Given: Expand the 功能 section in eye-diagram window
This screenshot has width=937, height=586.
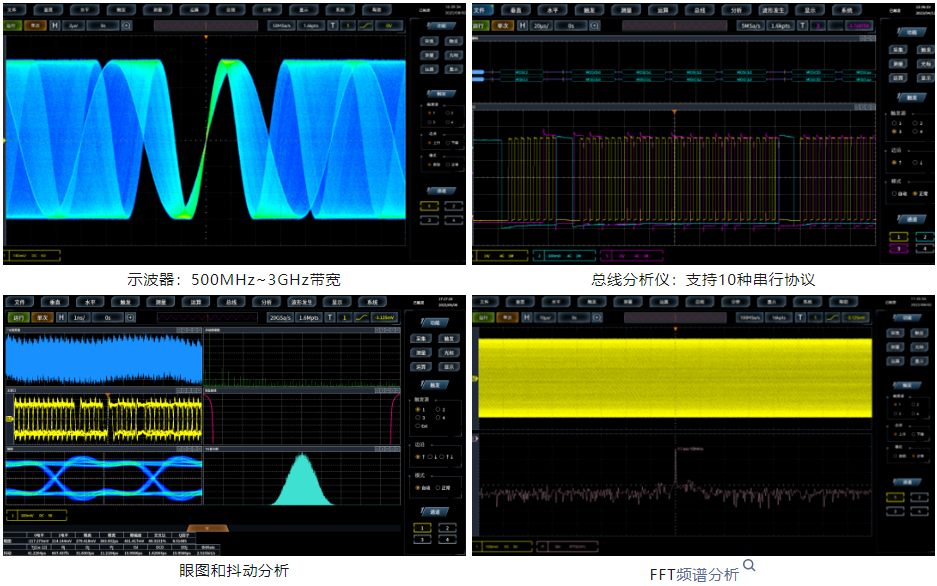Looking at the screenshot, I should point(435,323).
